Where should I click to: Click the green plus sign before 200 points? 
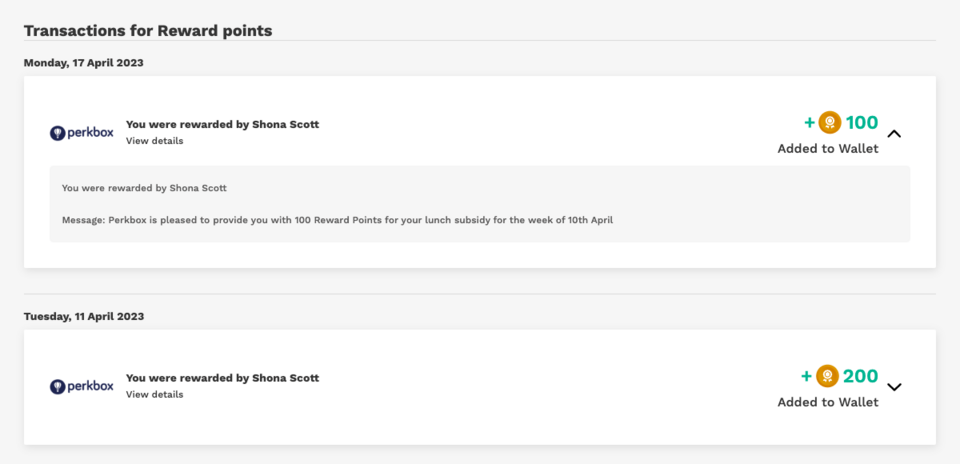[807, 376]
